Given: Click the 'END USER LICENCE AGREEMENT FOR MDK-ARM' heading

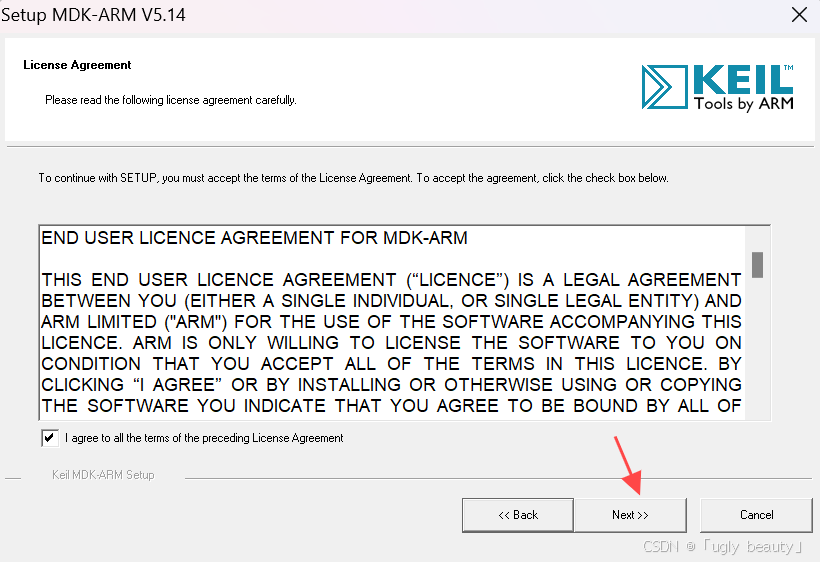Looking at the screenshot, I should (254, 238).
